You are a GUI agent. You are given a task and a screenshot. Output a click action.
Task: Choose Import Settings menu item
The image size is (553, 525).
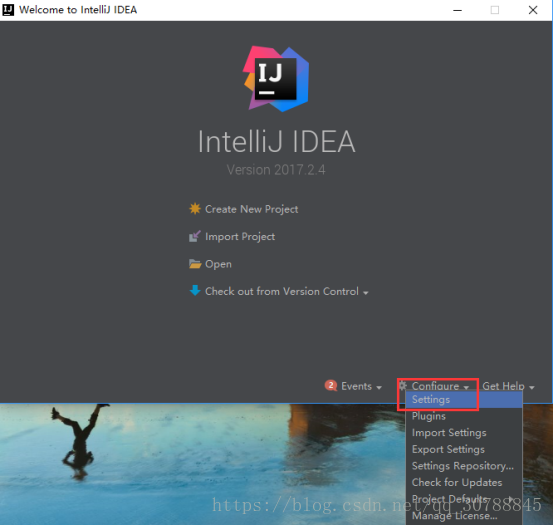[464, 433]
